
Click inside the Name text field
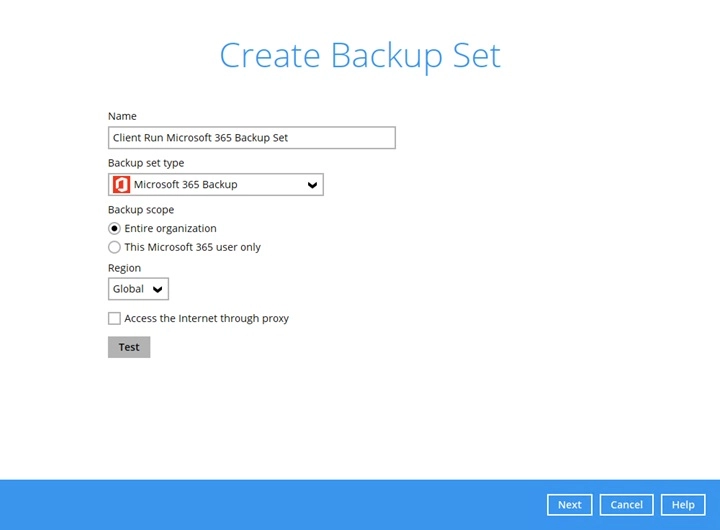(251, 138)
